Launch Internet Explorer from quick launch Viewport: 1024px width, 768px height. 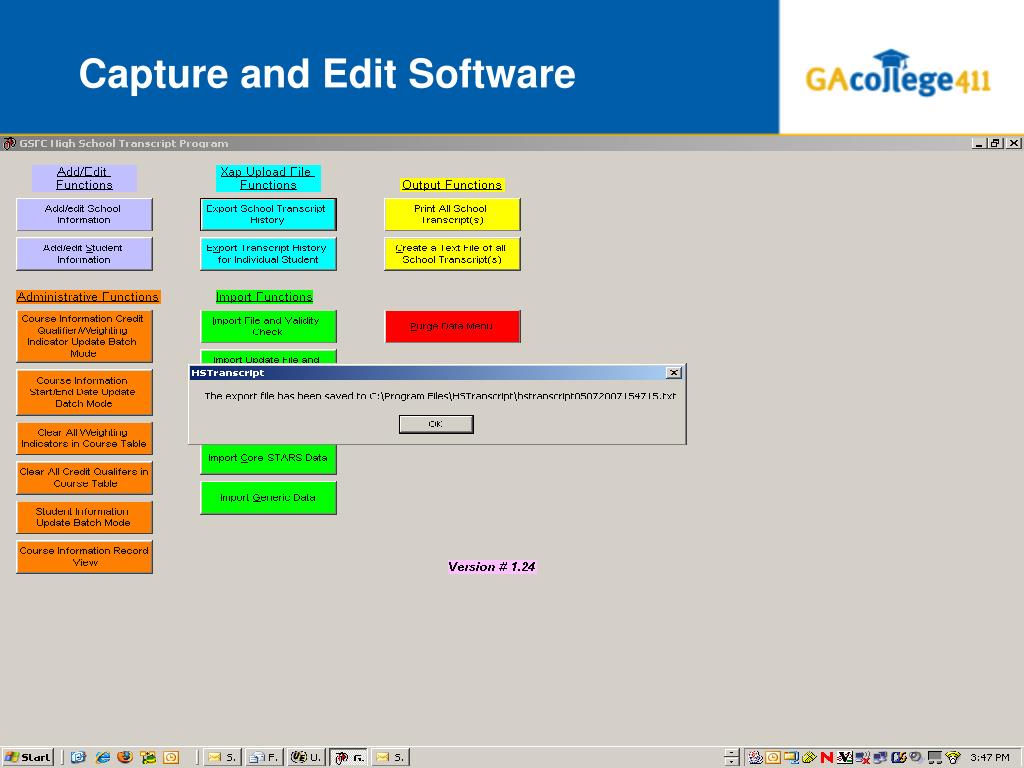pyautogui.click(x=103, y=757)
